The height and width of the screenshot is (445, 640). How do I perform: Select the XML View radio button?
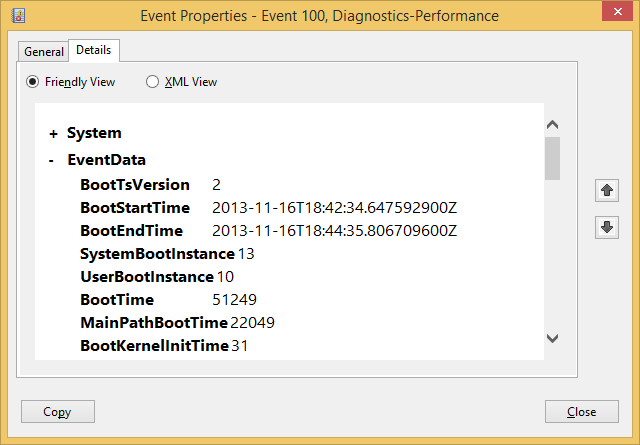pos(152,82)
